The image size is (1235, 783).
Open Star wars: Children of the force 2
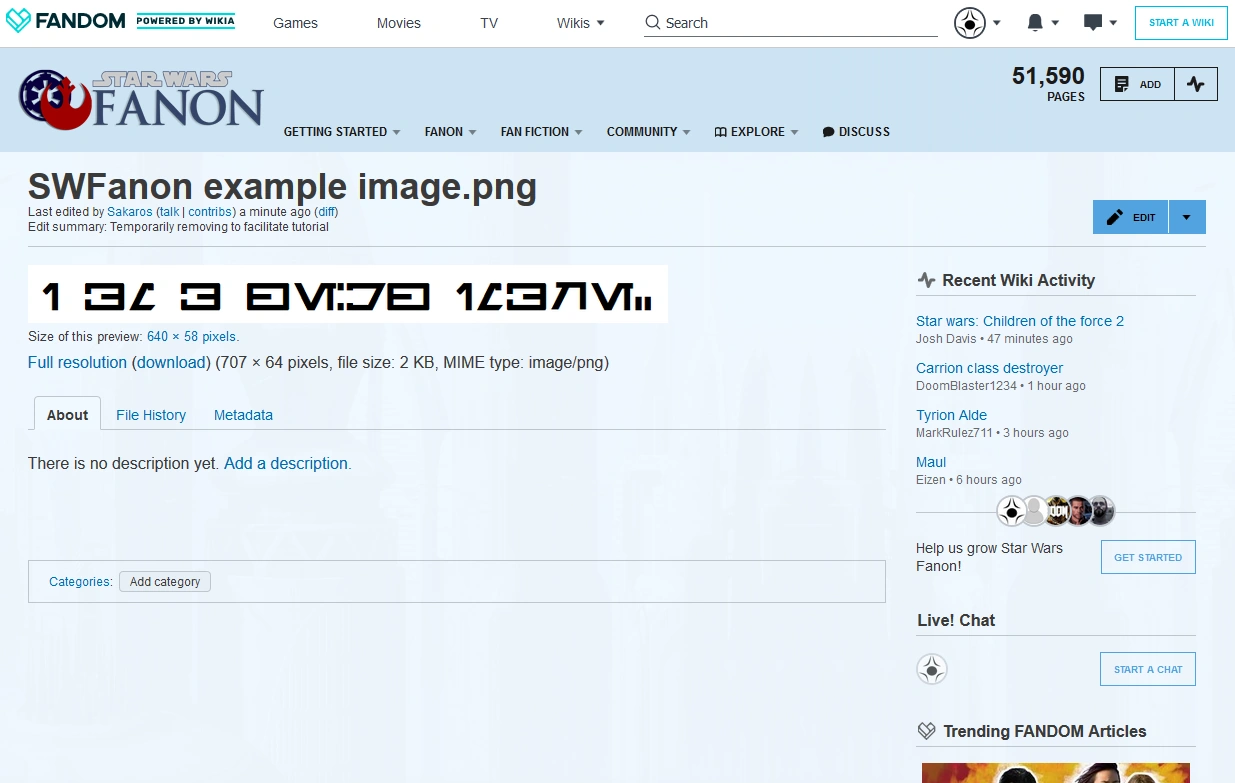click(x=1020, y=321)
